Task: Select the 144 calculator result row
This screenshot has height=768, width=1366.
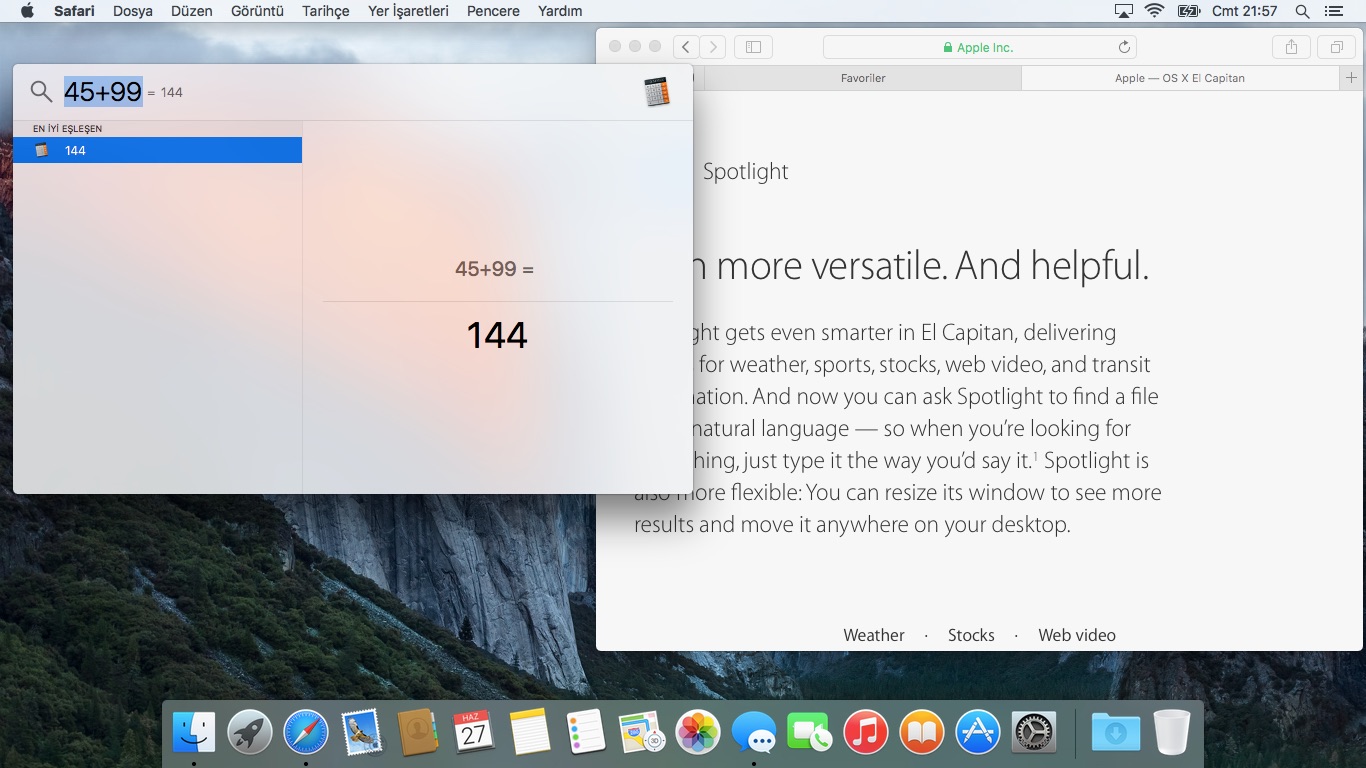Action: 158,150
